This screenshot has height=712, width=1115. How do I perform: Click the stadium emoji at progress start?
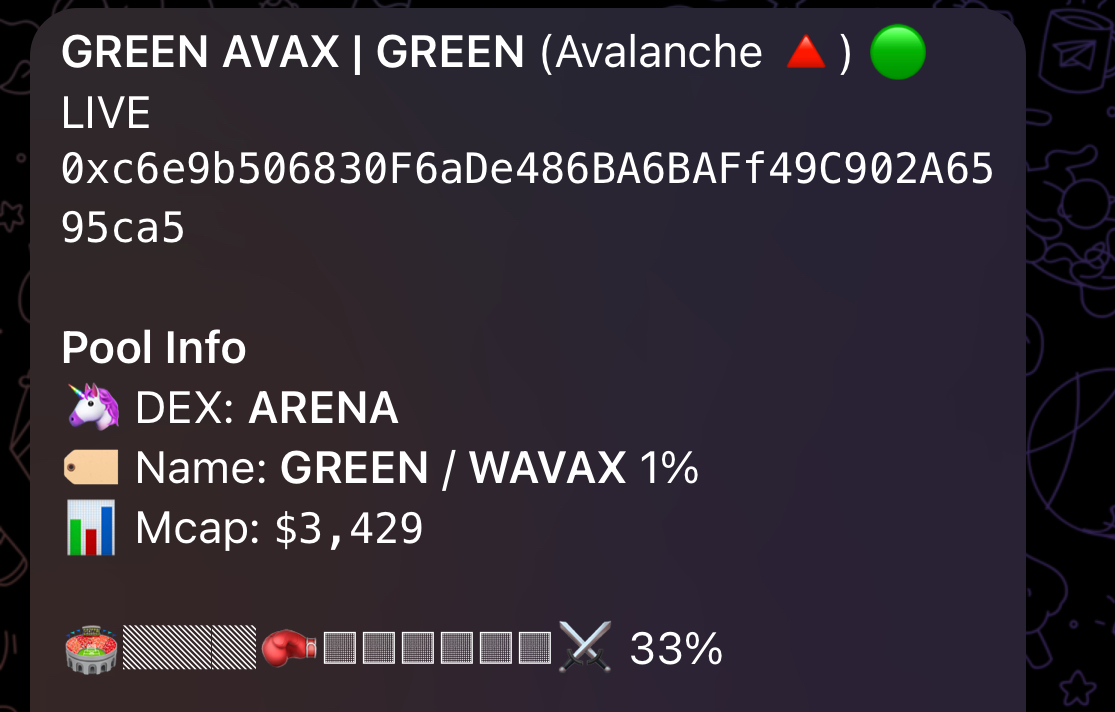(x=91, y=649)
